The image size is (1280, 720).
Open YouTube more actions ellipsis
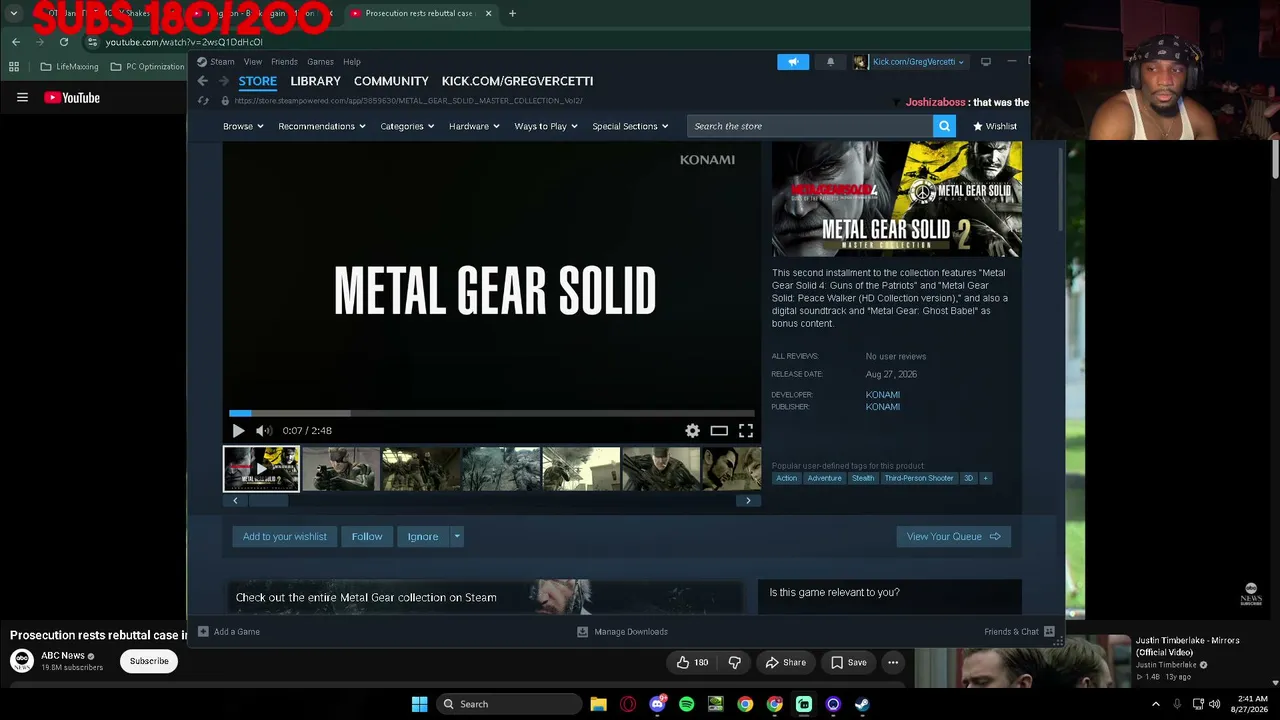(893, 662)
